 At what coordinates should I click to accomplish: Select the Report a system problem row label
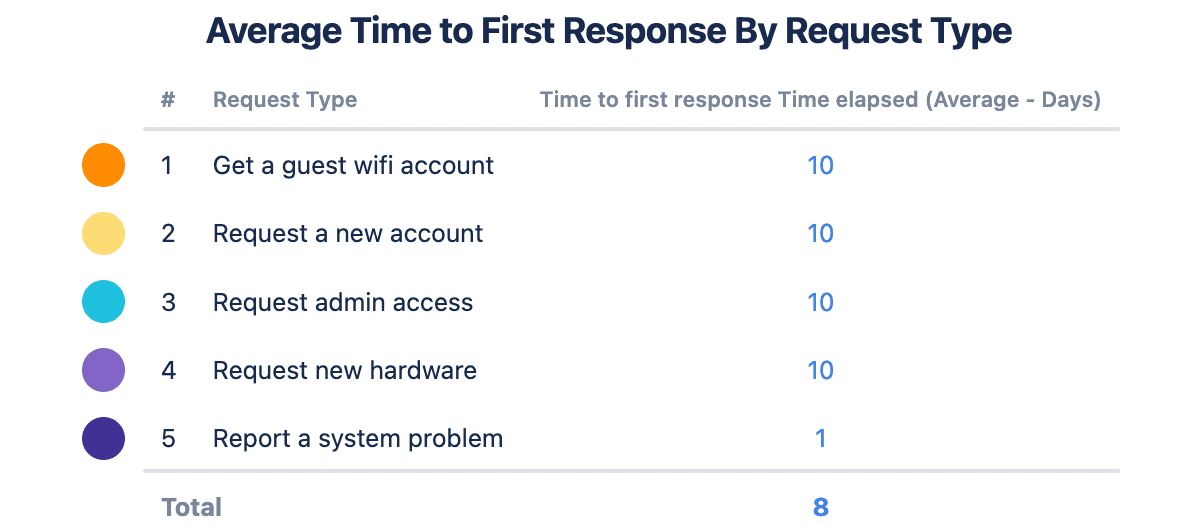[358, 438]
